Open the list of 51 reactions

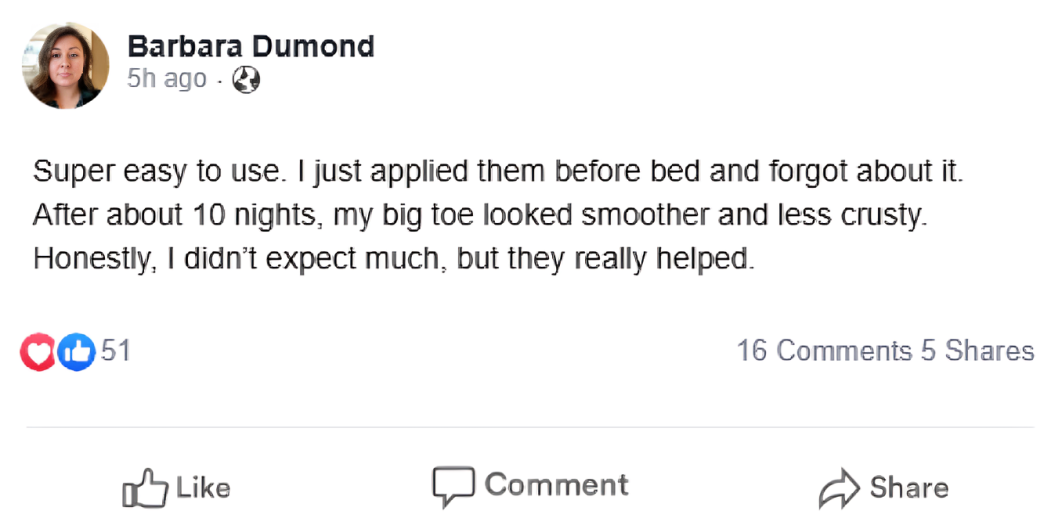(x=116, y=351)
